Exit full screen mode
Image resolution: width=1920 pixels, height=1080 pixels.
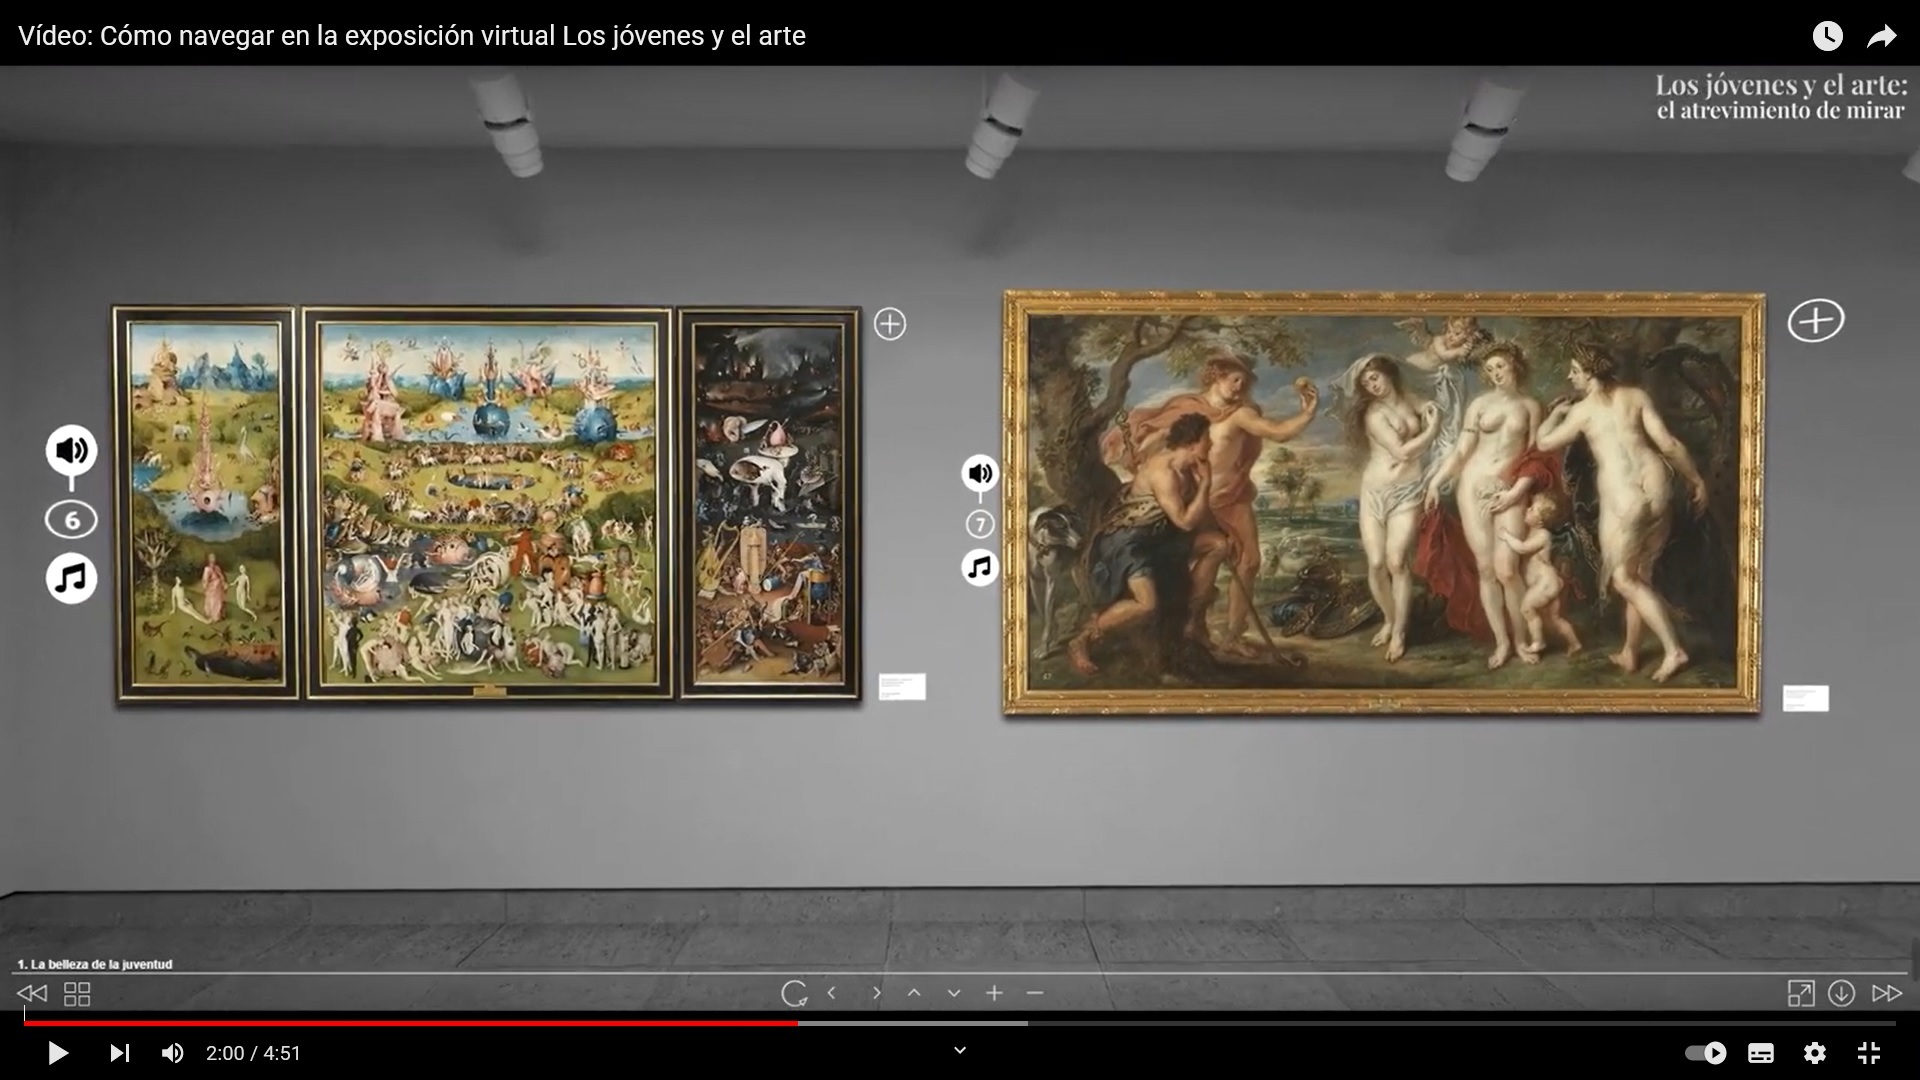point(1868,1053)
